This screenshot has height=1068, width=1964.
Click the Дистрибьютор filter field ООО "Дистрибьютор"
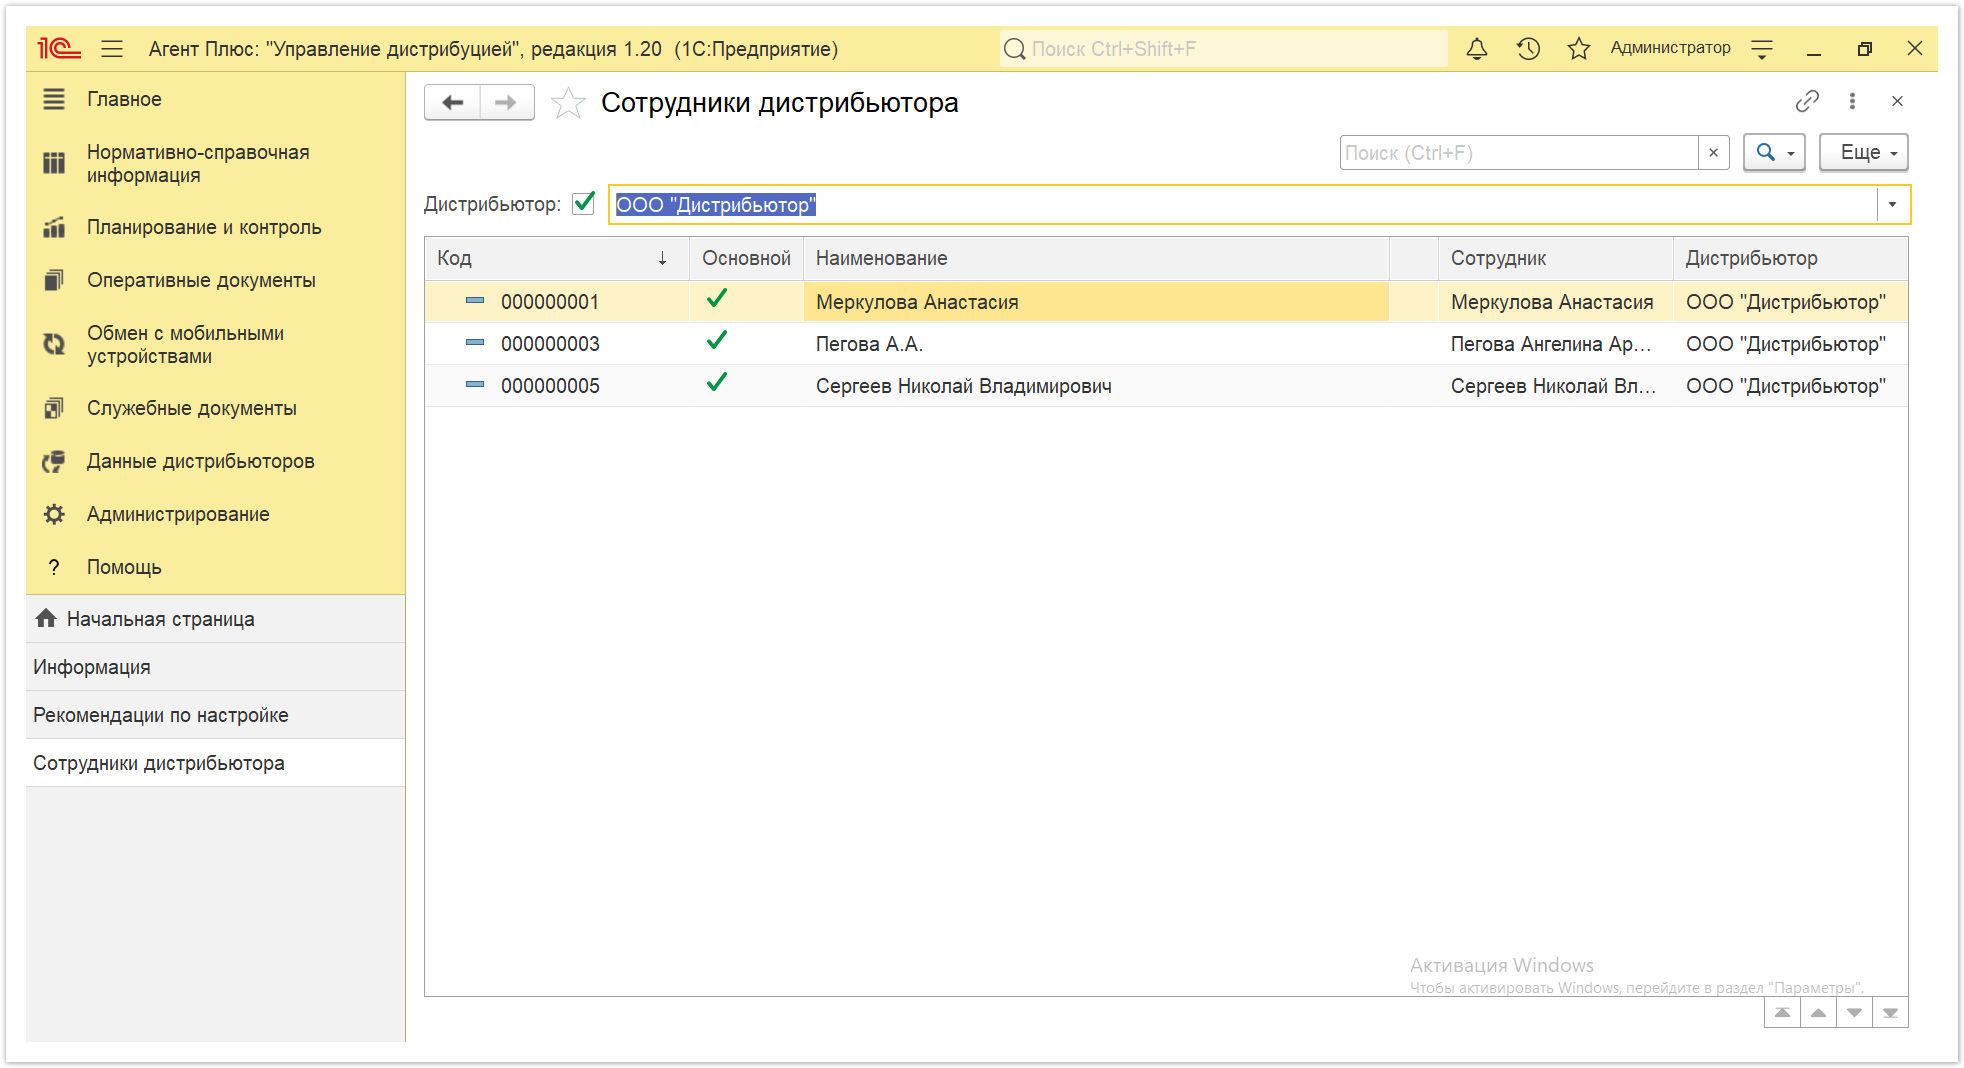1244,205
